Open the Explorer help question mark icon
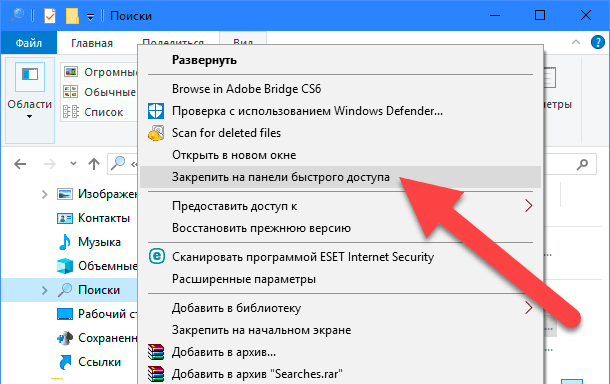610x384 pixels. (x=598, y=42)
